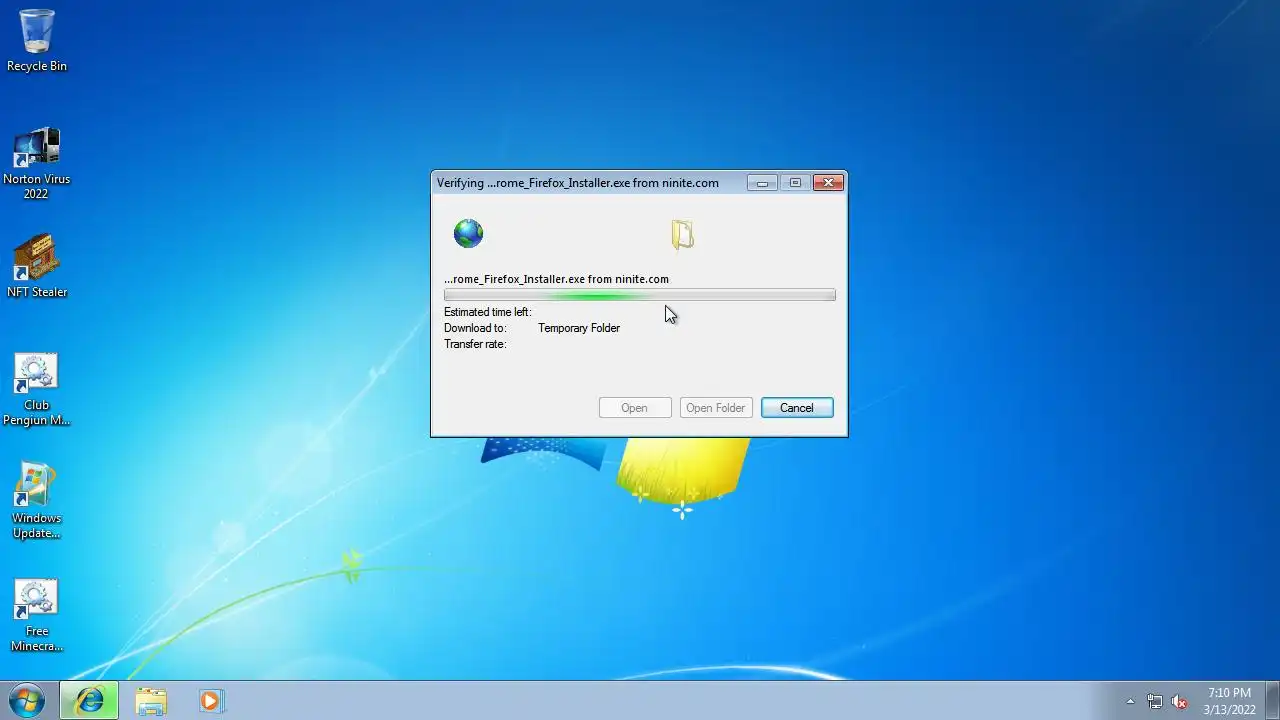The width and height of the screenshot is (1280, 720).
Task: Click file name text above progress bar
Action: [x=556, y=279]
